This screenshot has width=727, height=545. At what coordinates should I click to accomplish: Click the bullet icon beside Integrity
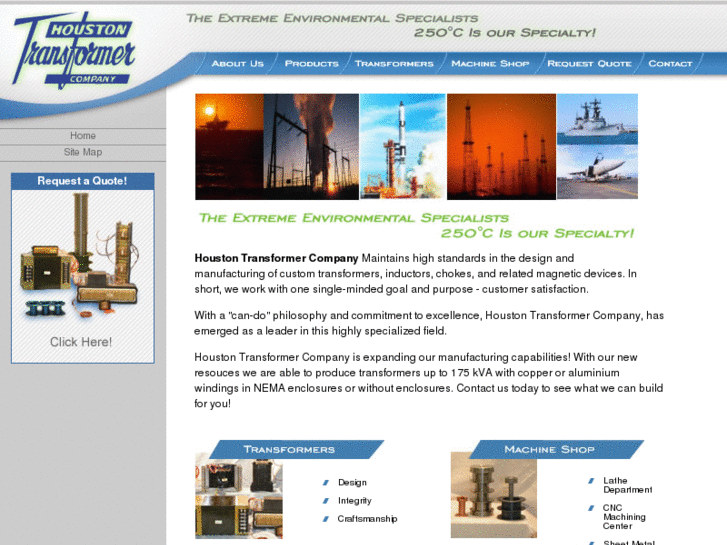click(326, 501)
